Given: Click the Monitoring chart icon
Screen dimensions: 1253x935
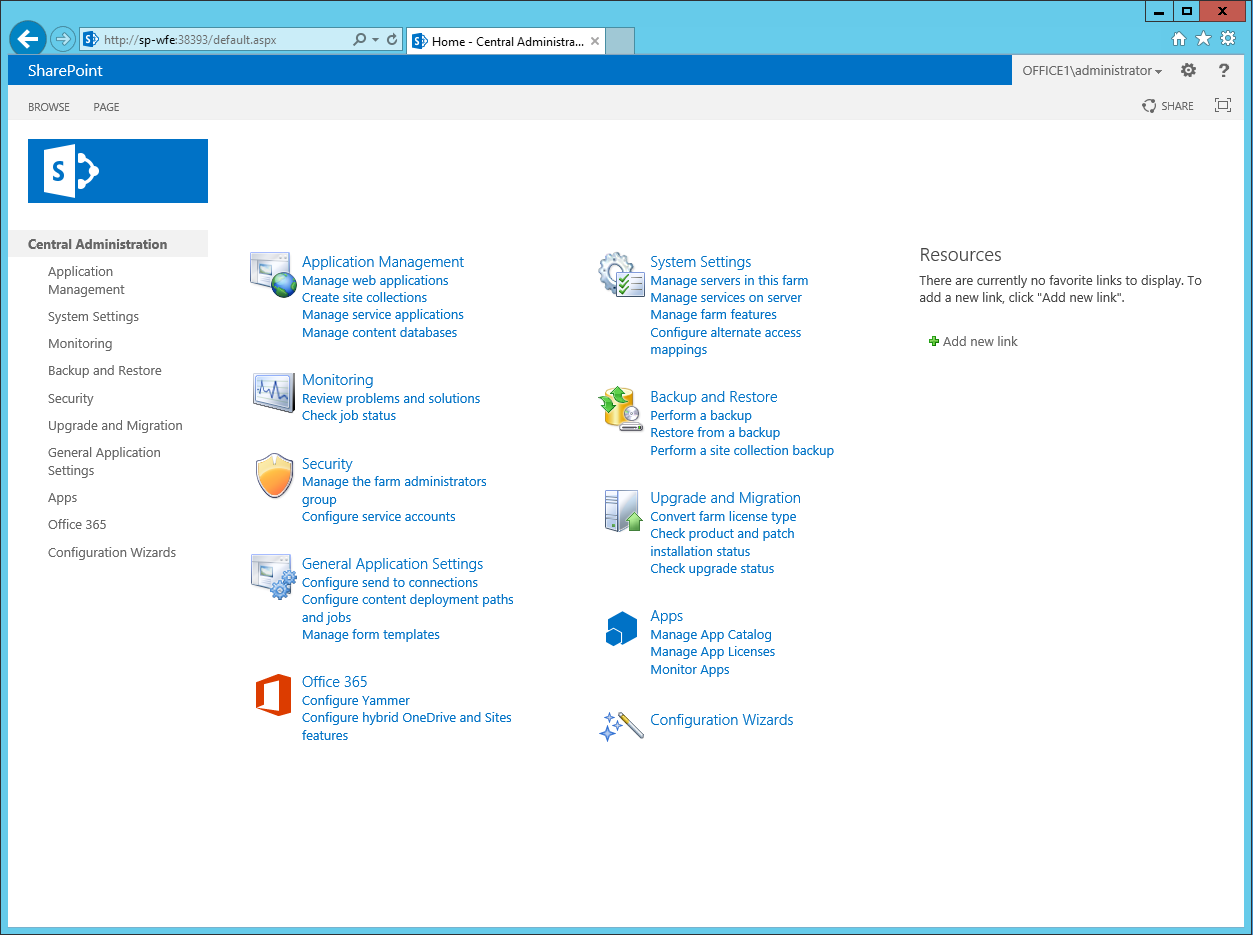Looking at the screenshot, I should (273, 392).
